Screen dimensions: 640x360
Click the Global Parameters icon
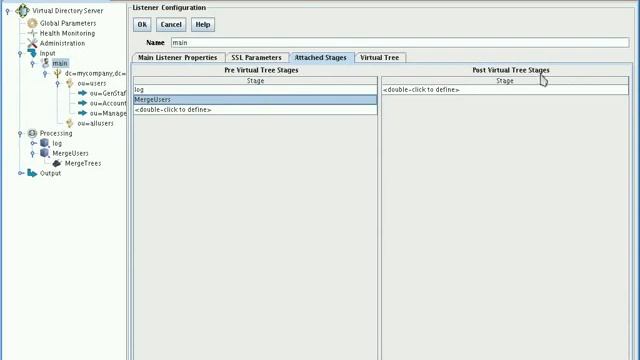pos(32,23)
